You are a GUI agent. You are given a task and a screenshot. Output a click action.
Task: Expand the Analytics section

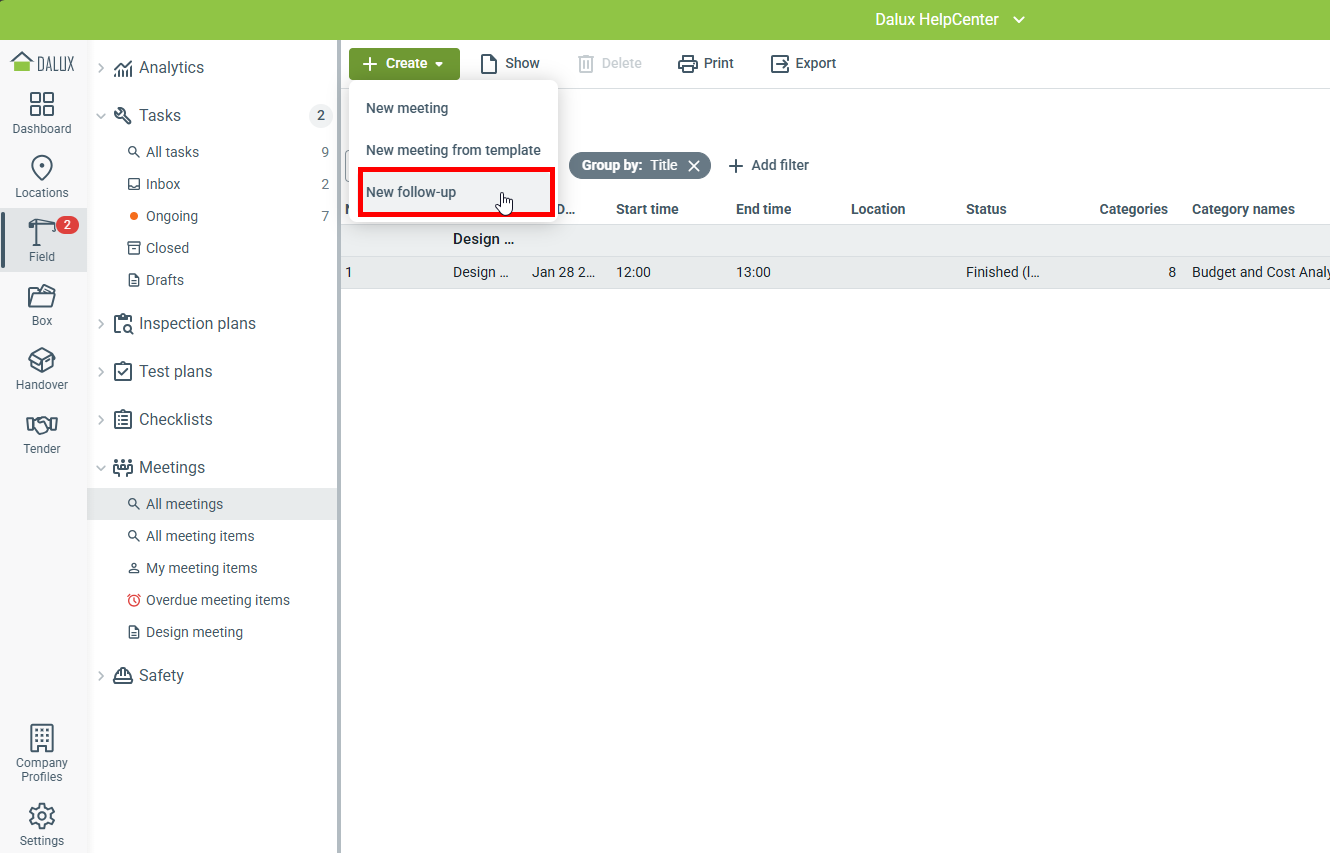click(x=101, y=68)
